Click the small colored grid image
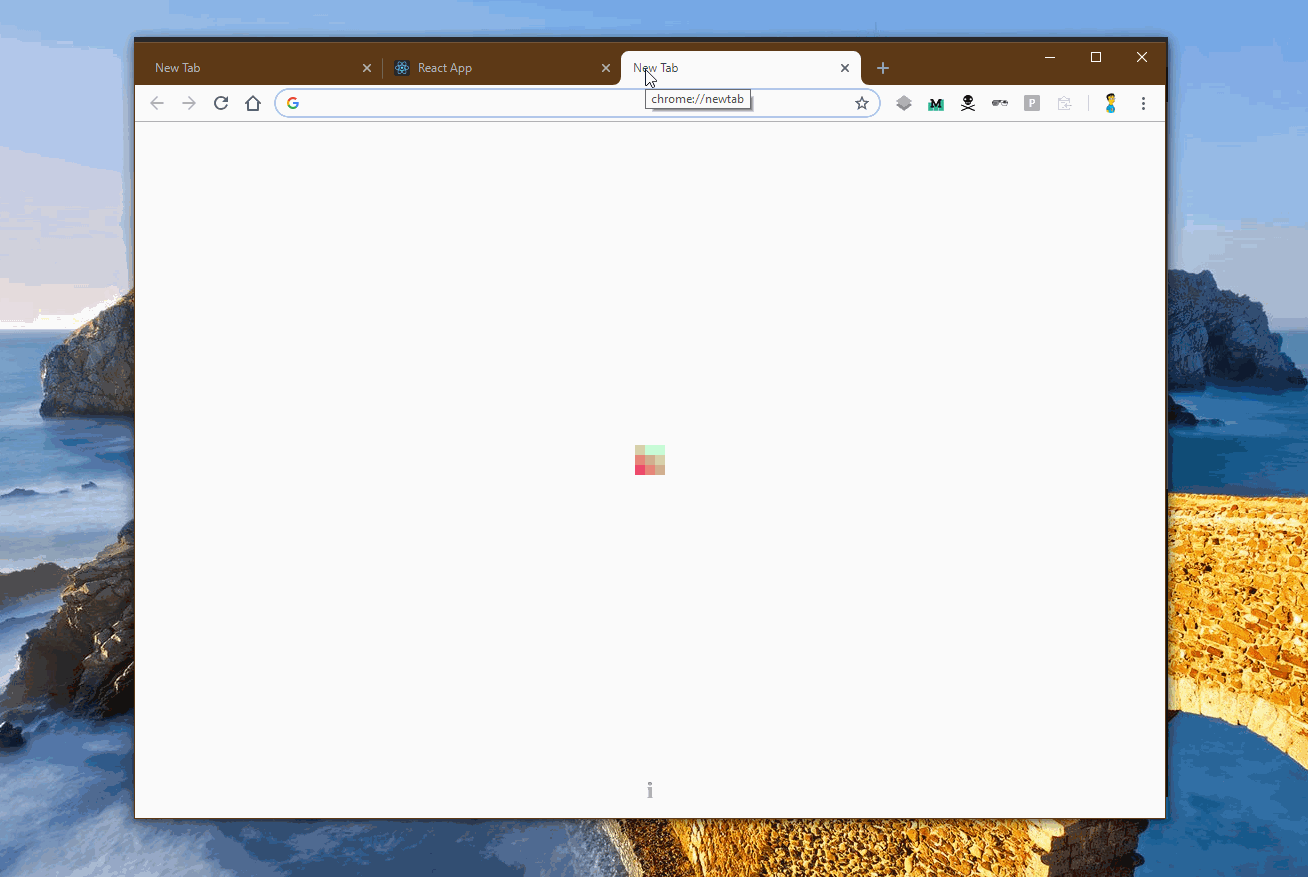Screen dimensions: 1308x877 tap(649, 459)
